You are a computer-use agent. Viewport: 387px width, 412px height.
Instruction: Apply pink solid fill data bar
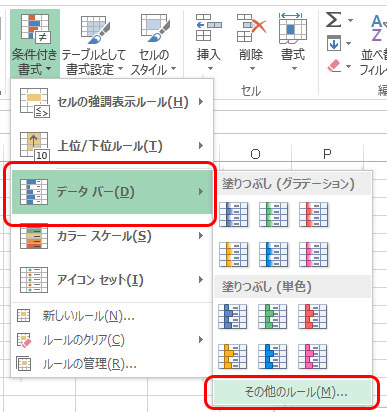click(x=313, y=356)
